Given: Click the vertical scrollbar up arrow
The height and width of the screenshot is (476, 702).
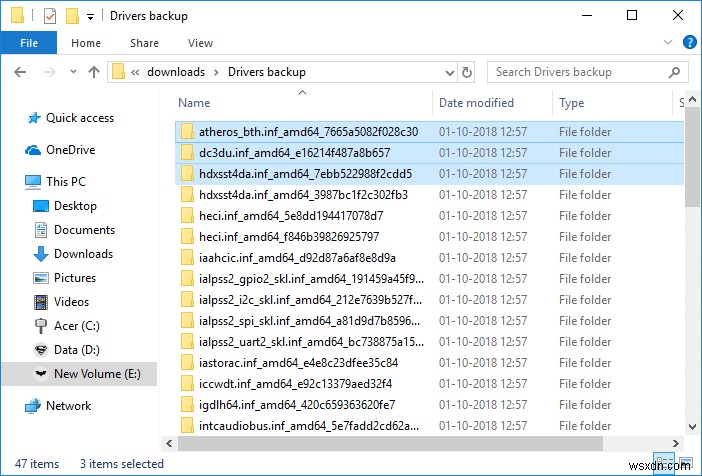Looking at the screenshot, I should pyautogui.click(x=693, y=99).
